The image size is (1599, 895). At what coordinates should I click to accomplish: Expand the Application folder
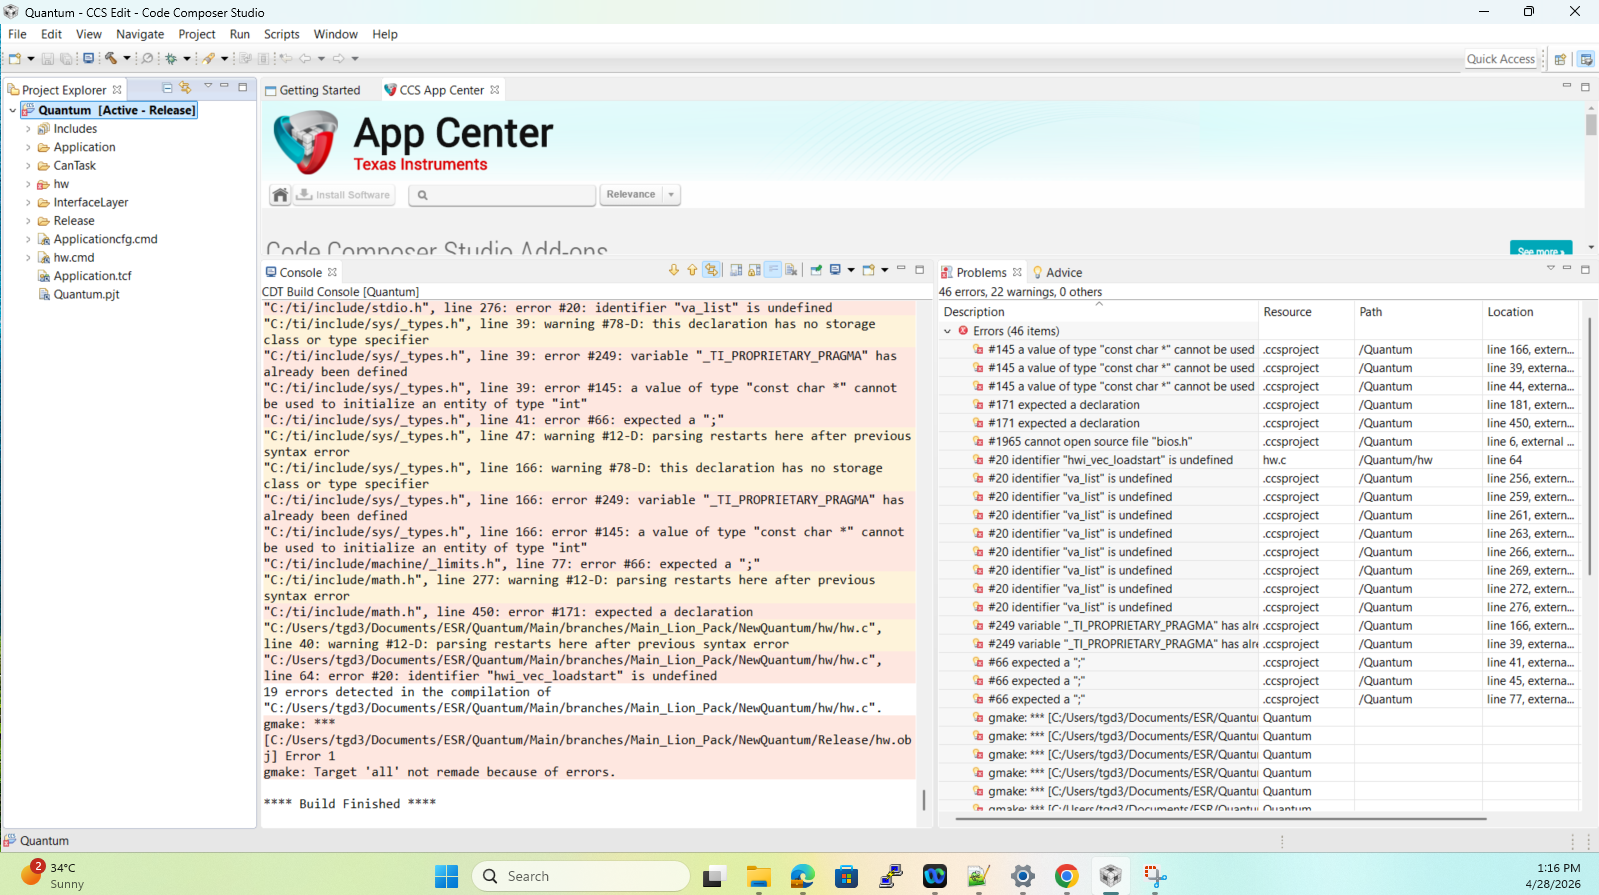pos(28,148)
